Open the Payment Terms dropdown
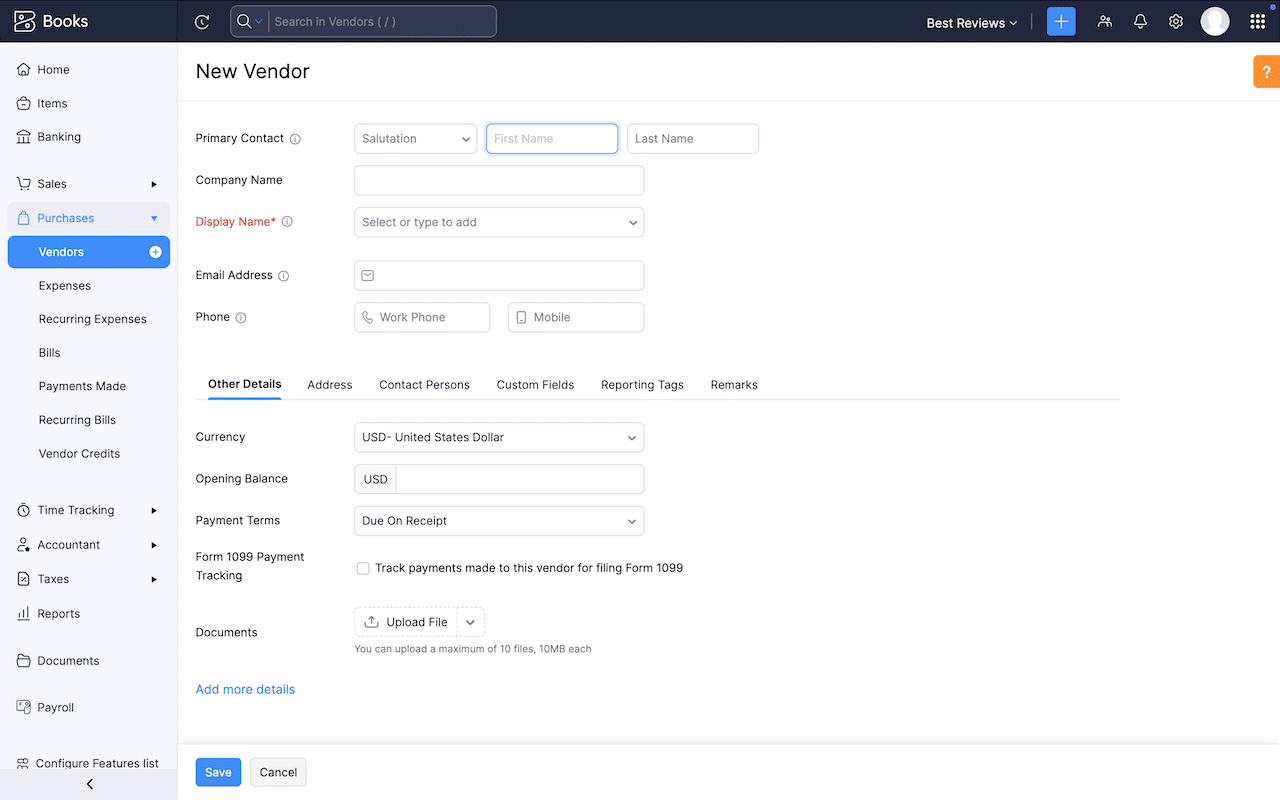 (498, 520)
